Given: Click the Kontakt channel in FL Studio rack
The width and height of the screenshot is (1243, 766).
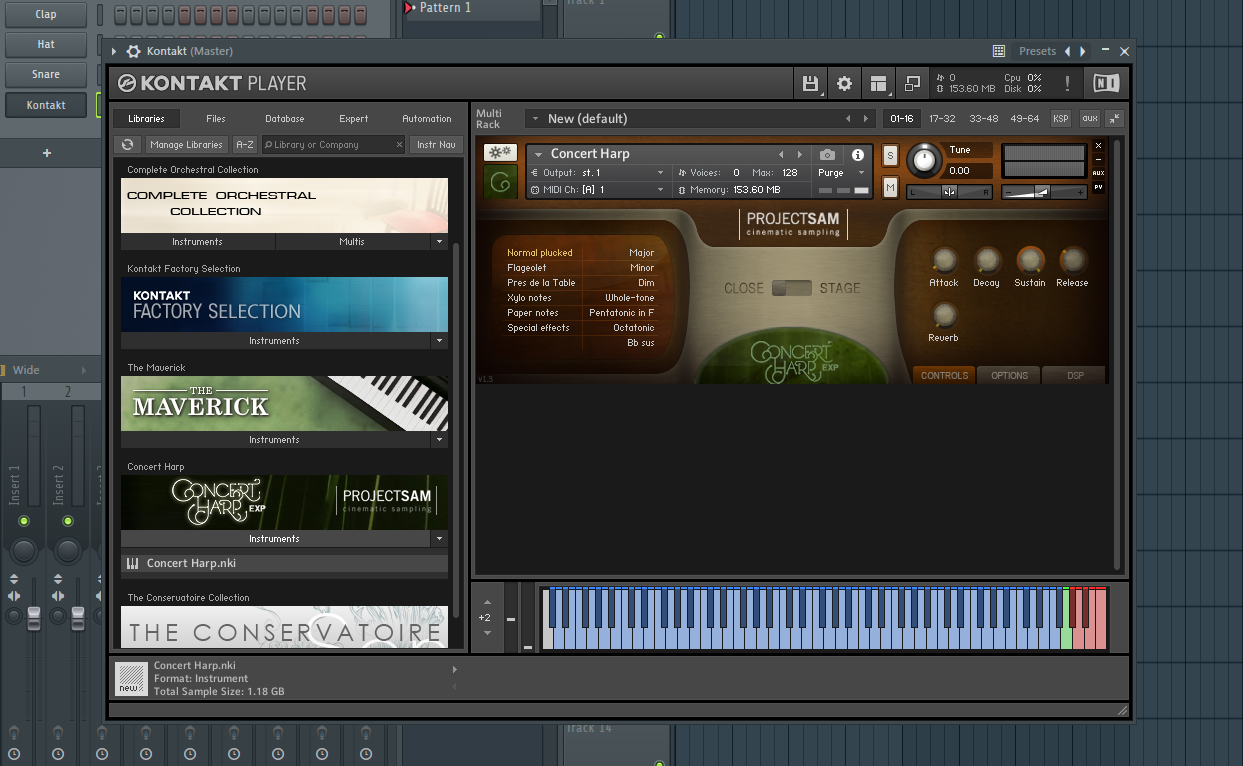Looking at the screenshot, I should click(x=46, y=105).
